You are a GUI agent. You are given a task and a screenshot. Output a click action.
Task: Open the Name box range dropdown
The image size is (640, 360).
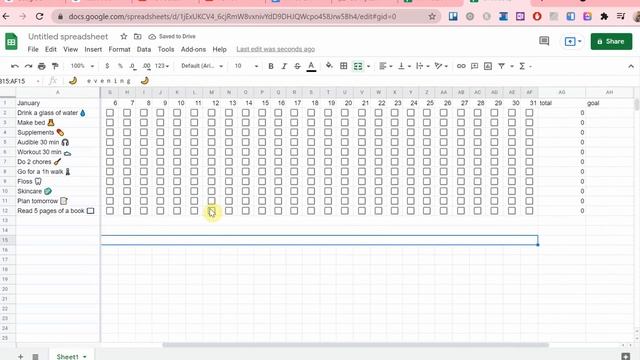click(38, 81)
